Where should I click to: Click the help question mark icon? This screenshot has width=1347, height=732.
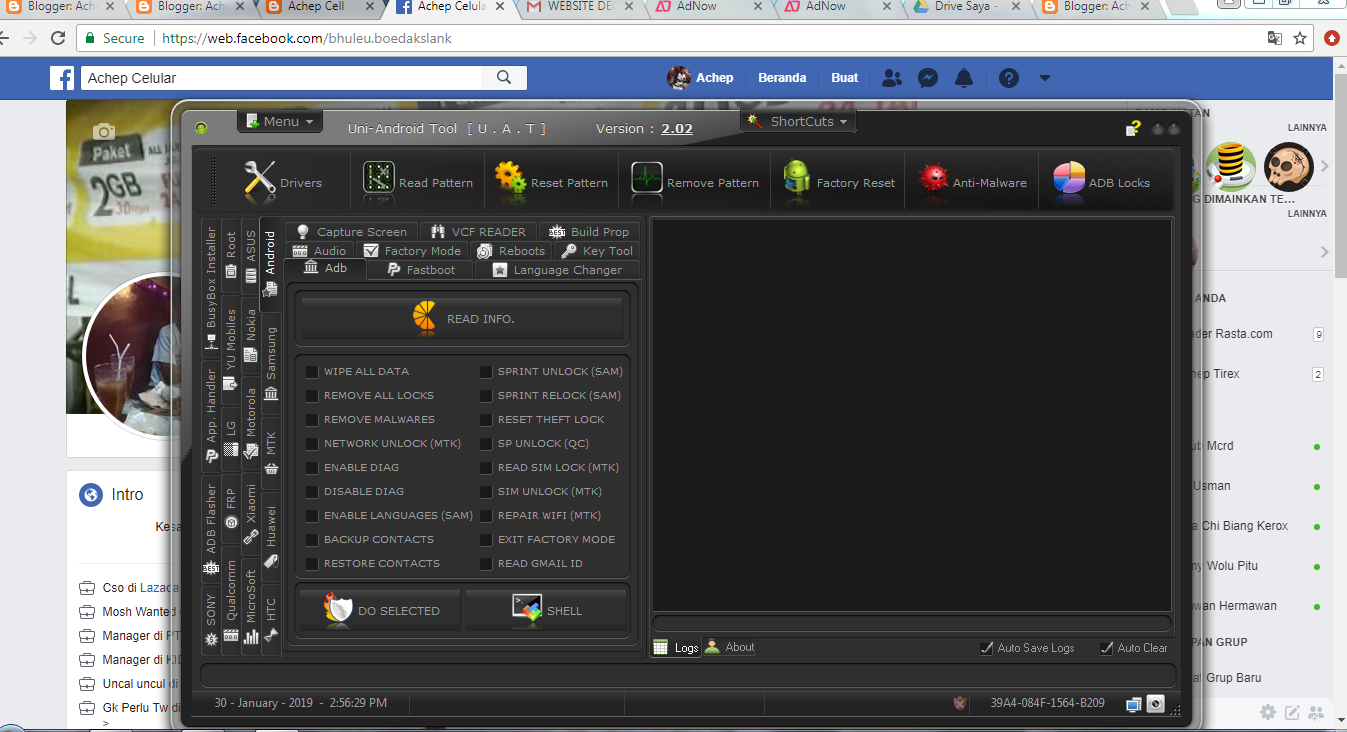(1132, 128)
